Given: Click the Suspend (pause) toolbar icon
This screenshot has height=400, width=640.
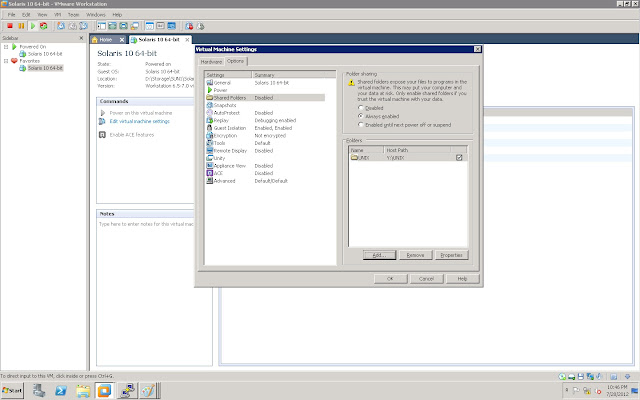Looking at the screenshot, I should coord(21,26).
